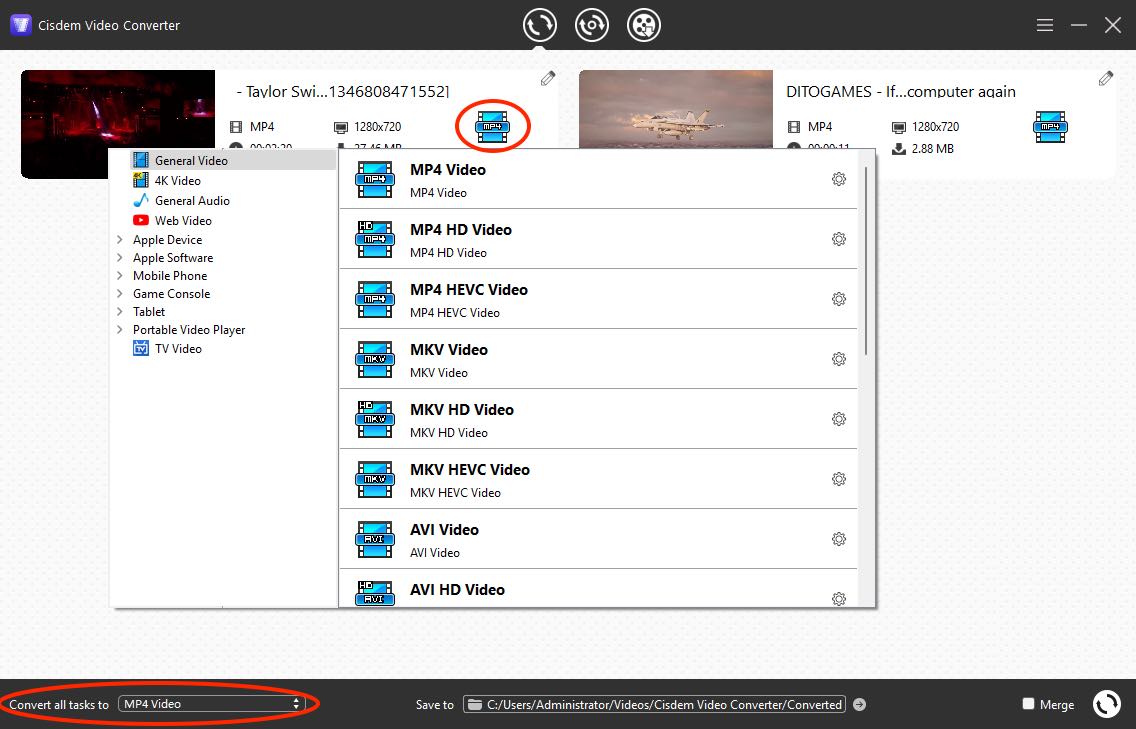Viewport: 1136px width, 729px height.
Task: Open the hamburger menu
Action: [x=1045, y=25]
